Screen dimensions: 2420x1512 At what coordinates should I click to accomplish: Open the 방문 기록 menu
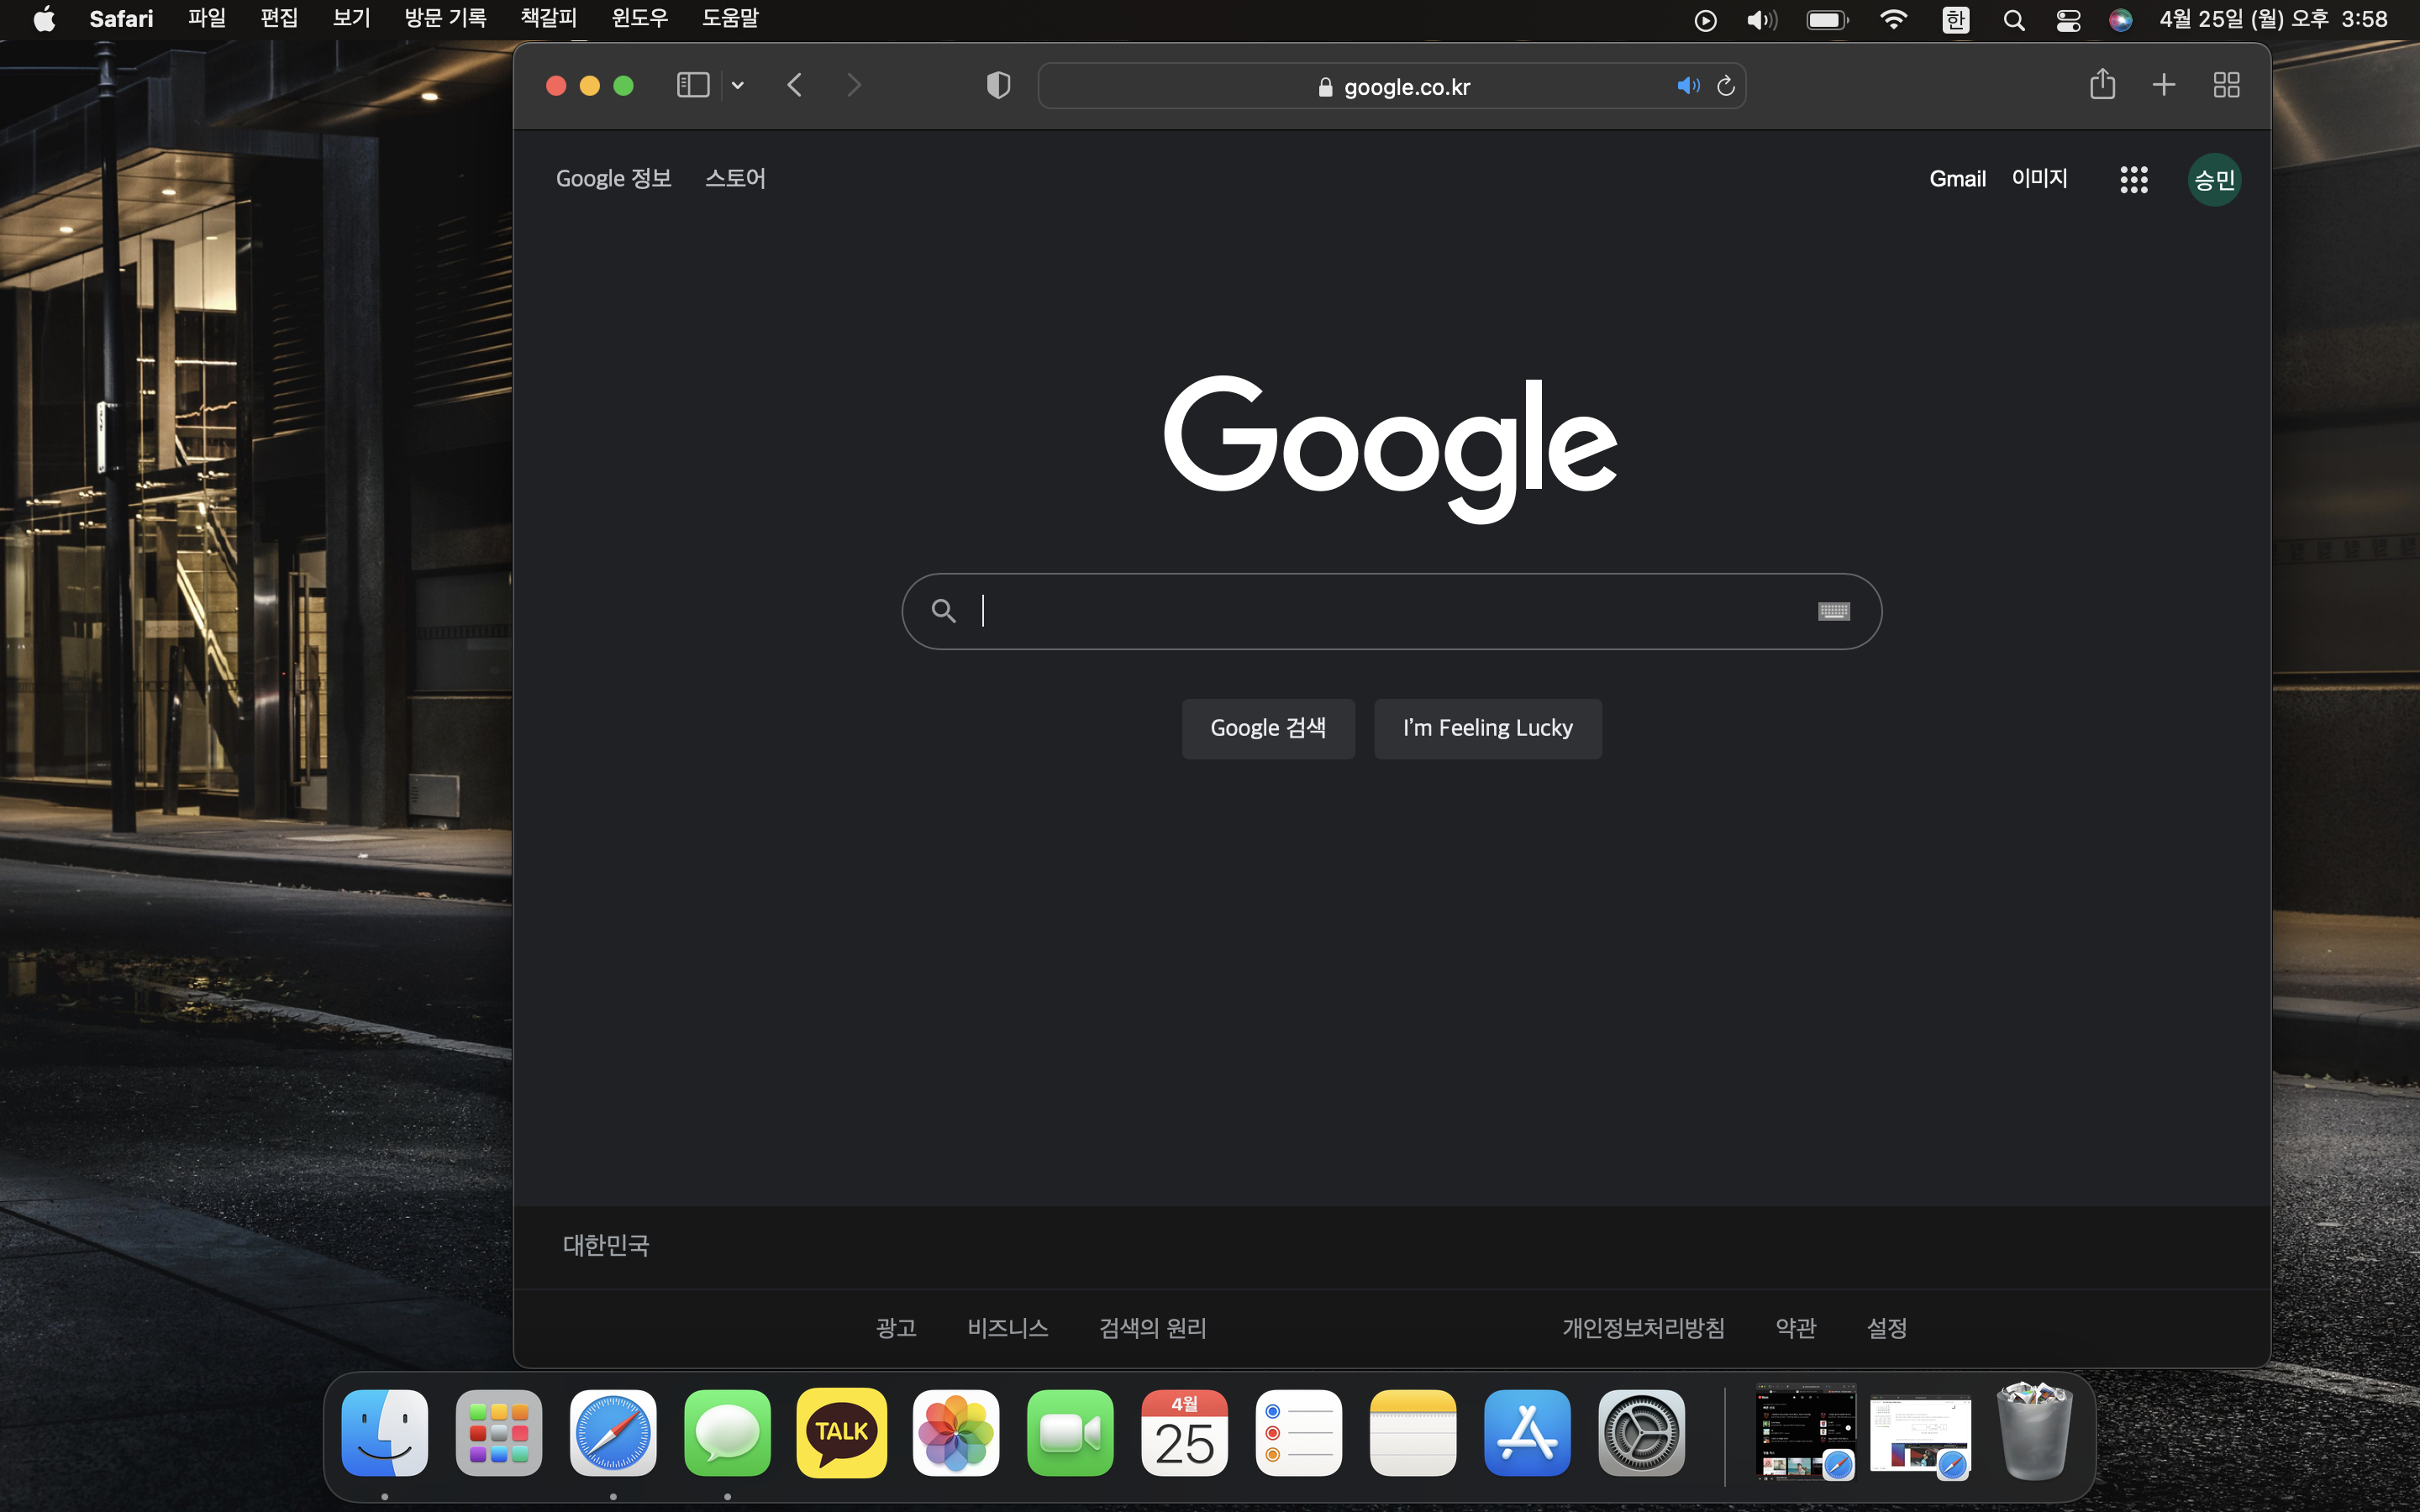[x=445, y=19]
